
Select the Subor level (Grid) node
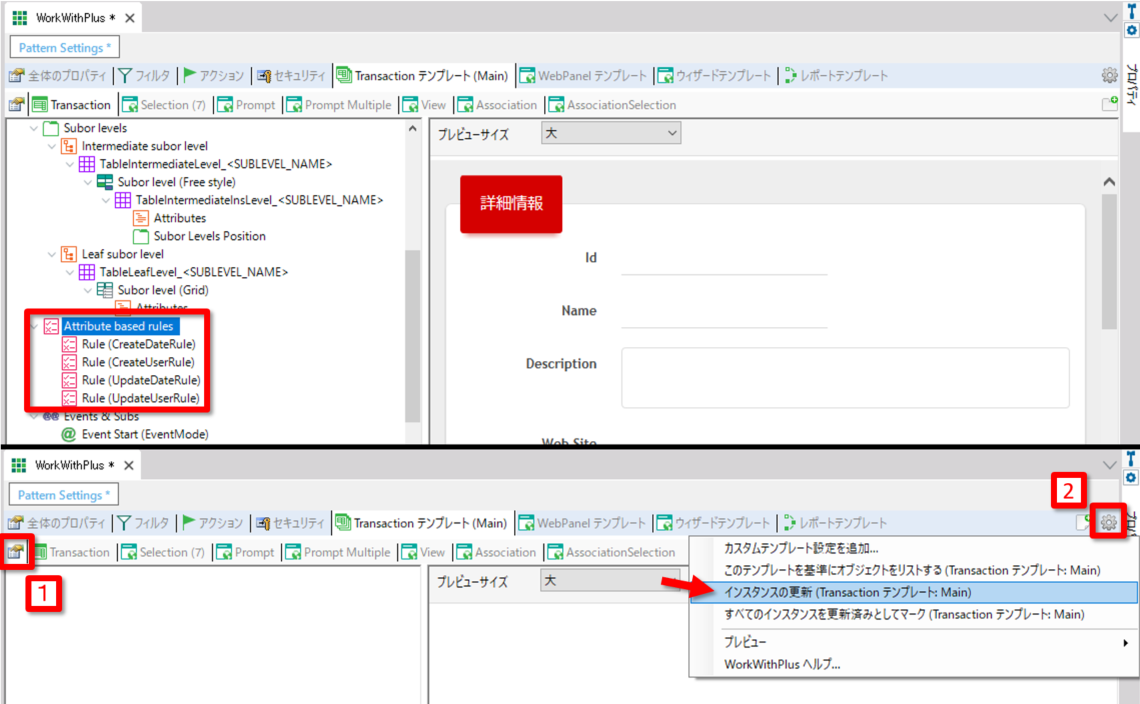(163, 290)
